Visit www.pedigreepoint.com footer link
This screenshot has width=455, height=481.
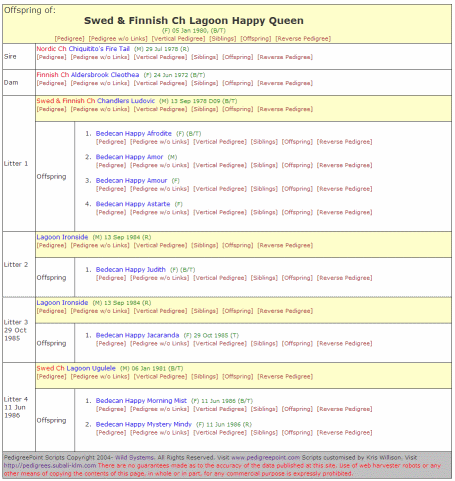[266, 458]
